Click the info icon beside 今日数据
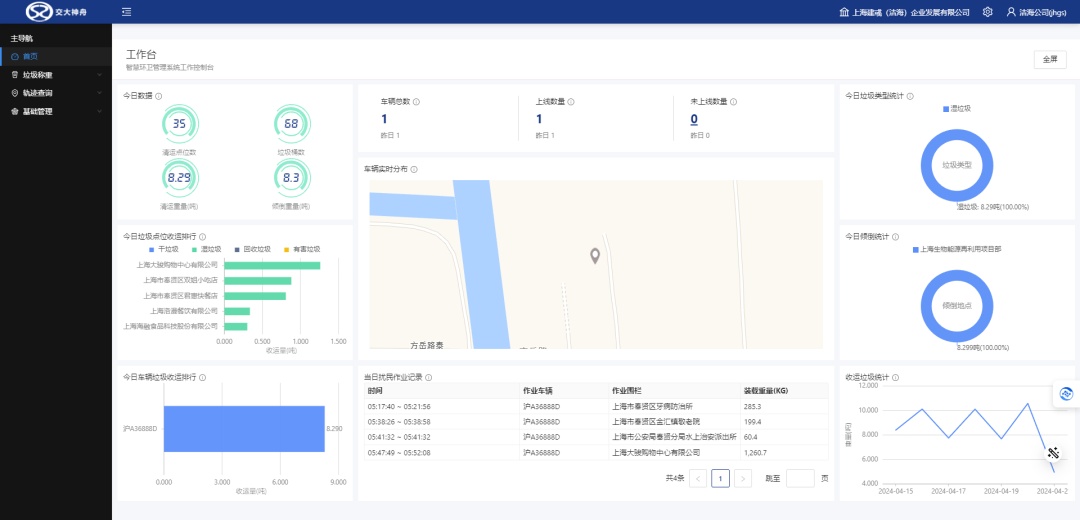Viewport: 1080px width, 520px height. [x=159, y=96]
